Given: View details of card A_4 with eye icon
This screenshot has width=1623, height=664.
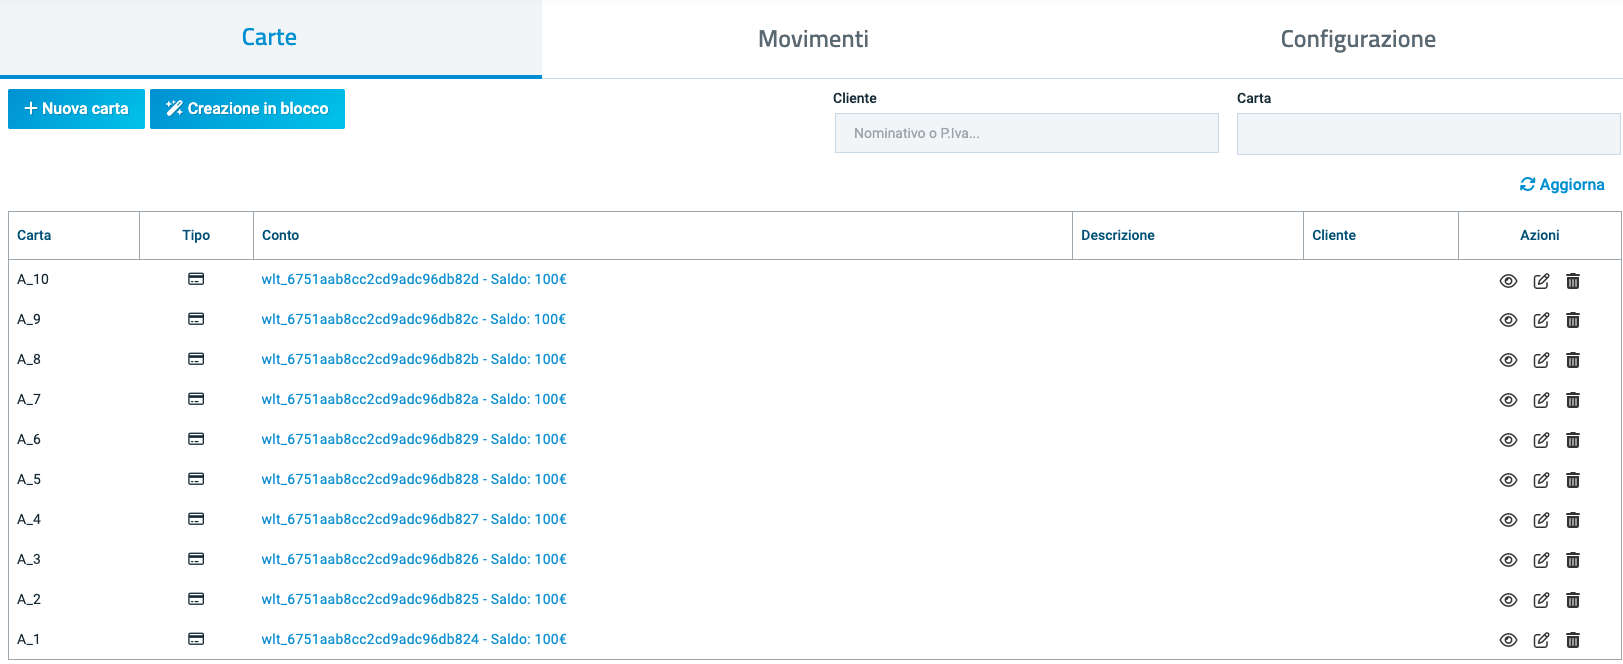Looking at the screenshot, I should pos(1508,520).
